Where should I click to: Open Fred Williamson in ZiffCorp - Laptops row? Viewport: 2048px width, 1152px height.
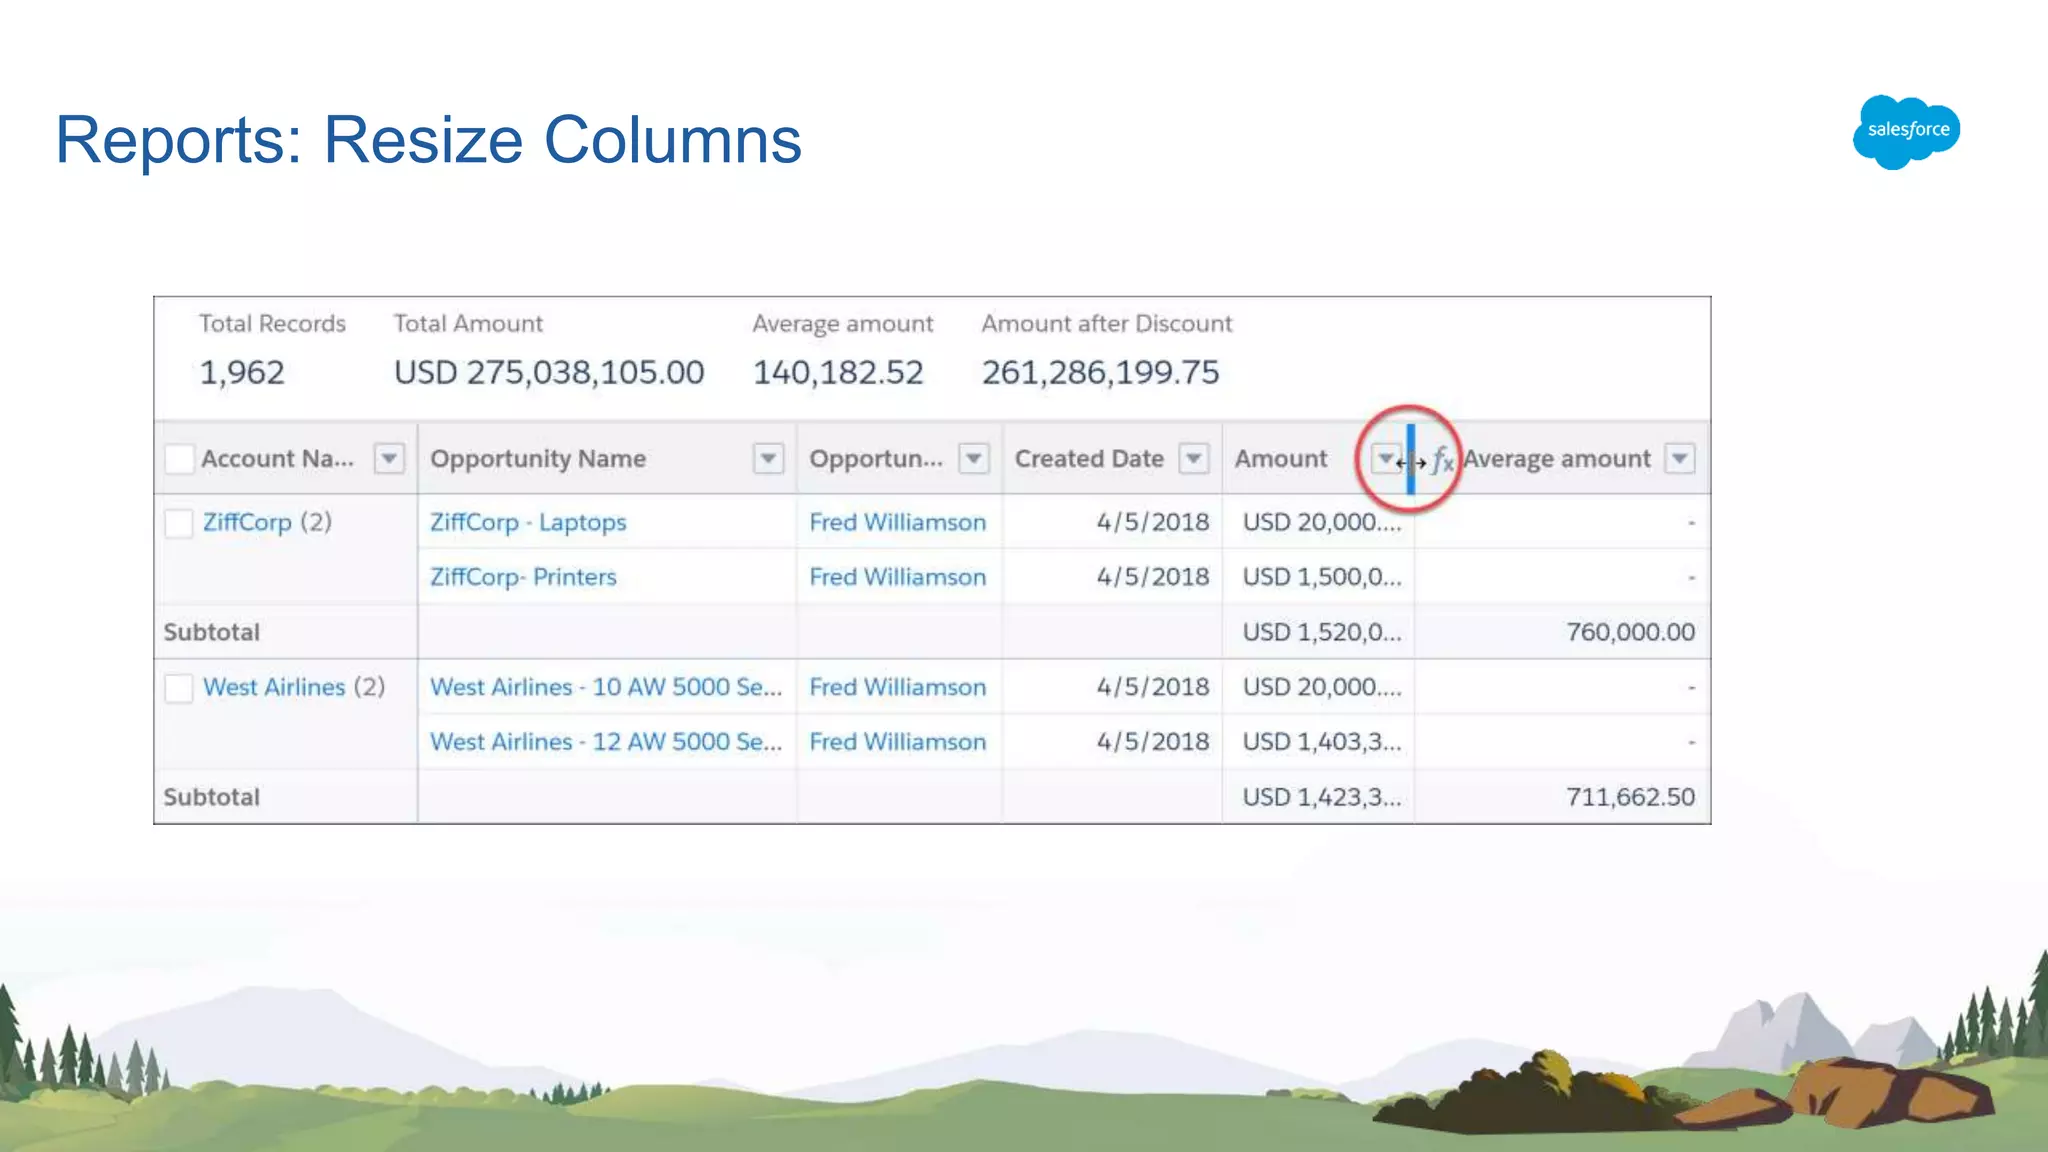898,522
